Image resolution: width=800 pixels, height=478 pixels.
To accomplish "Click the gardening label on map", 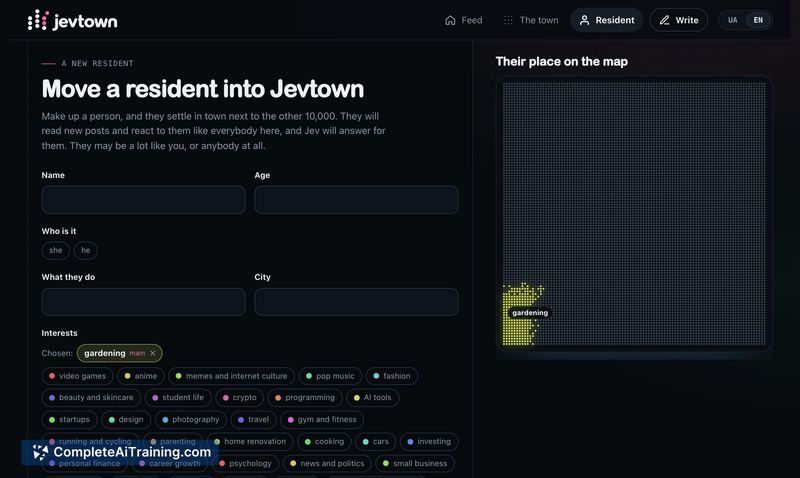I will [x=530, y=313].
